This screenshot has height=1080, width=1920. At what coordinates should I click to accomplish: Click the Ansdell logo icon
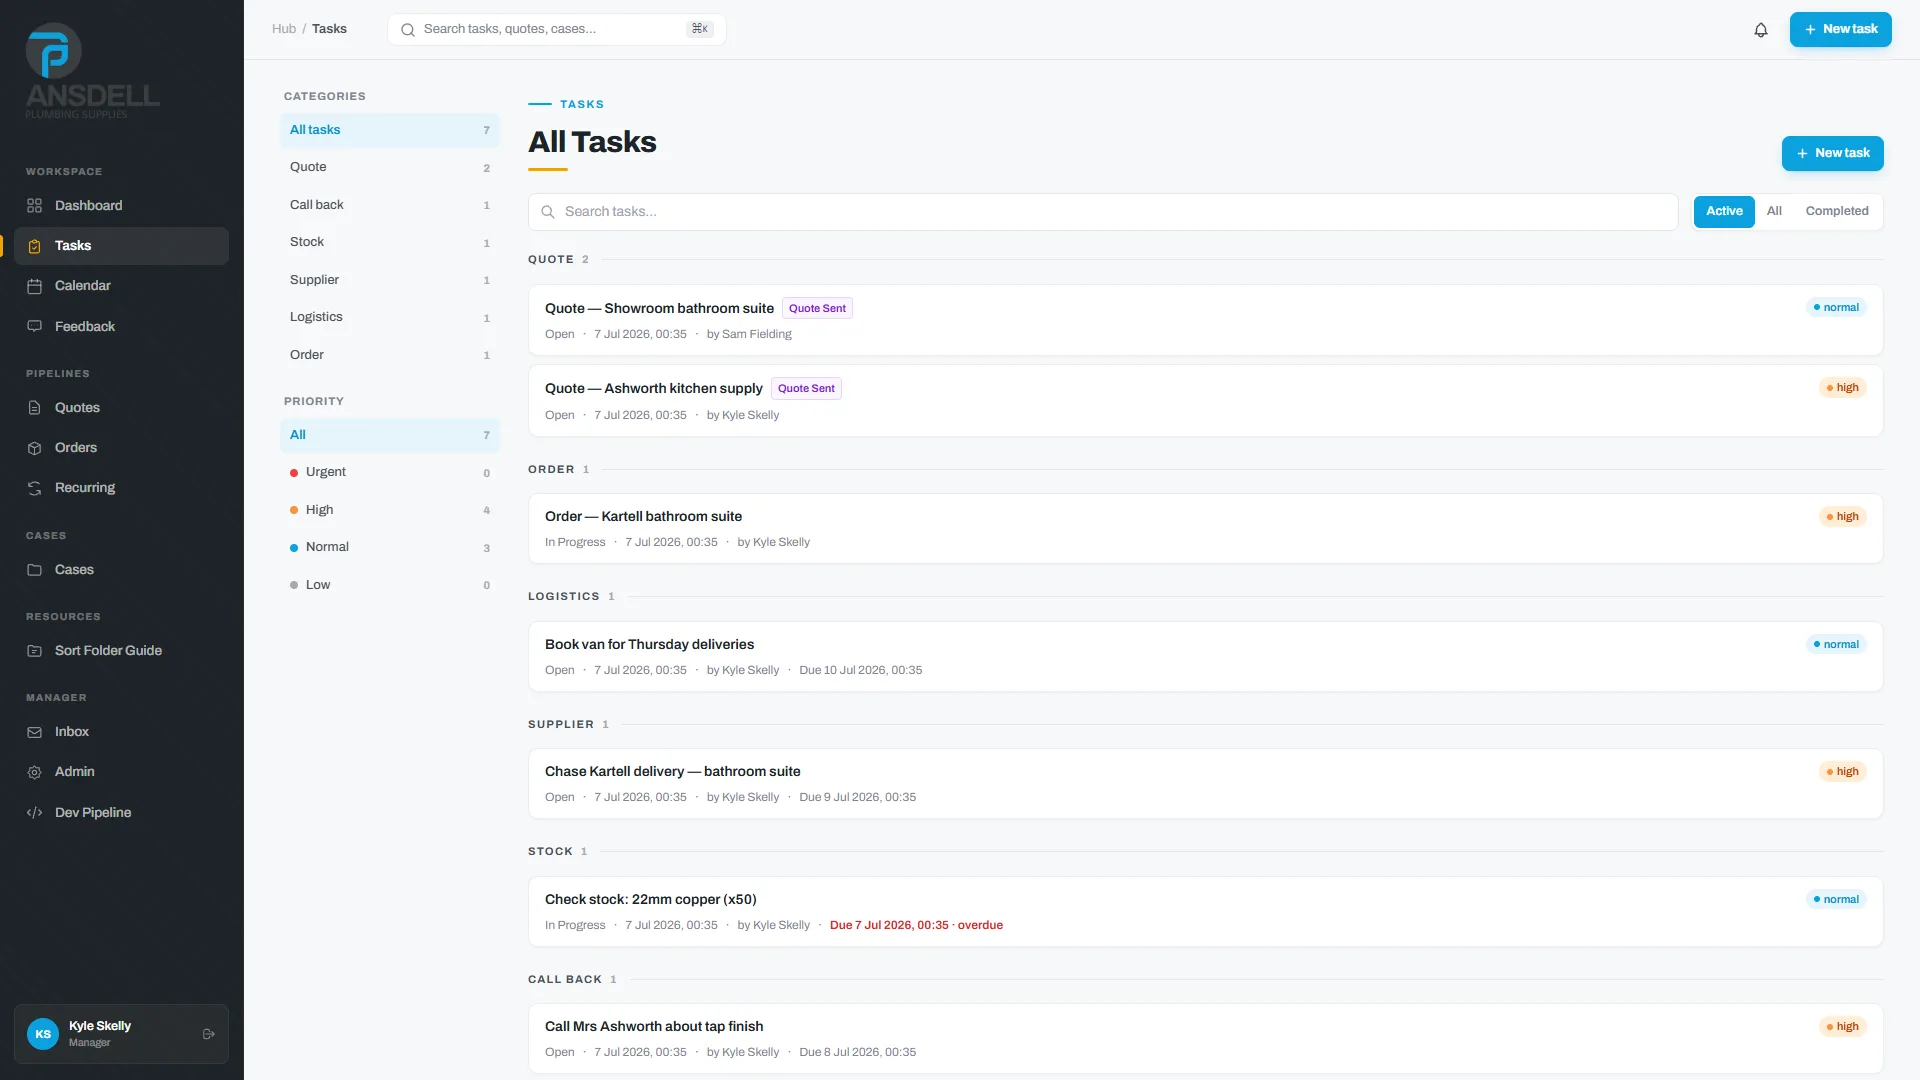click(x=53, y=51)
